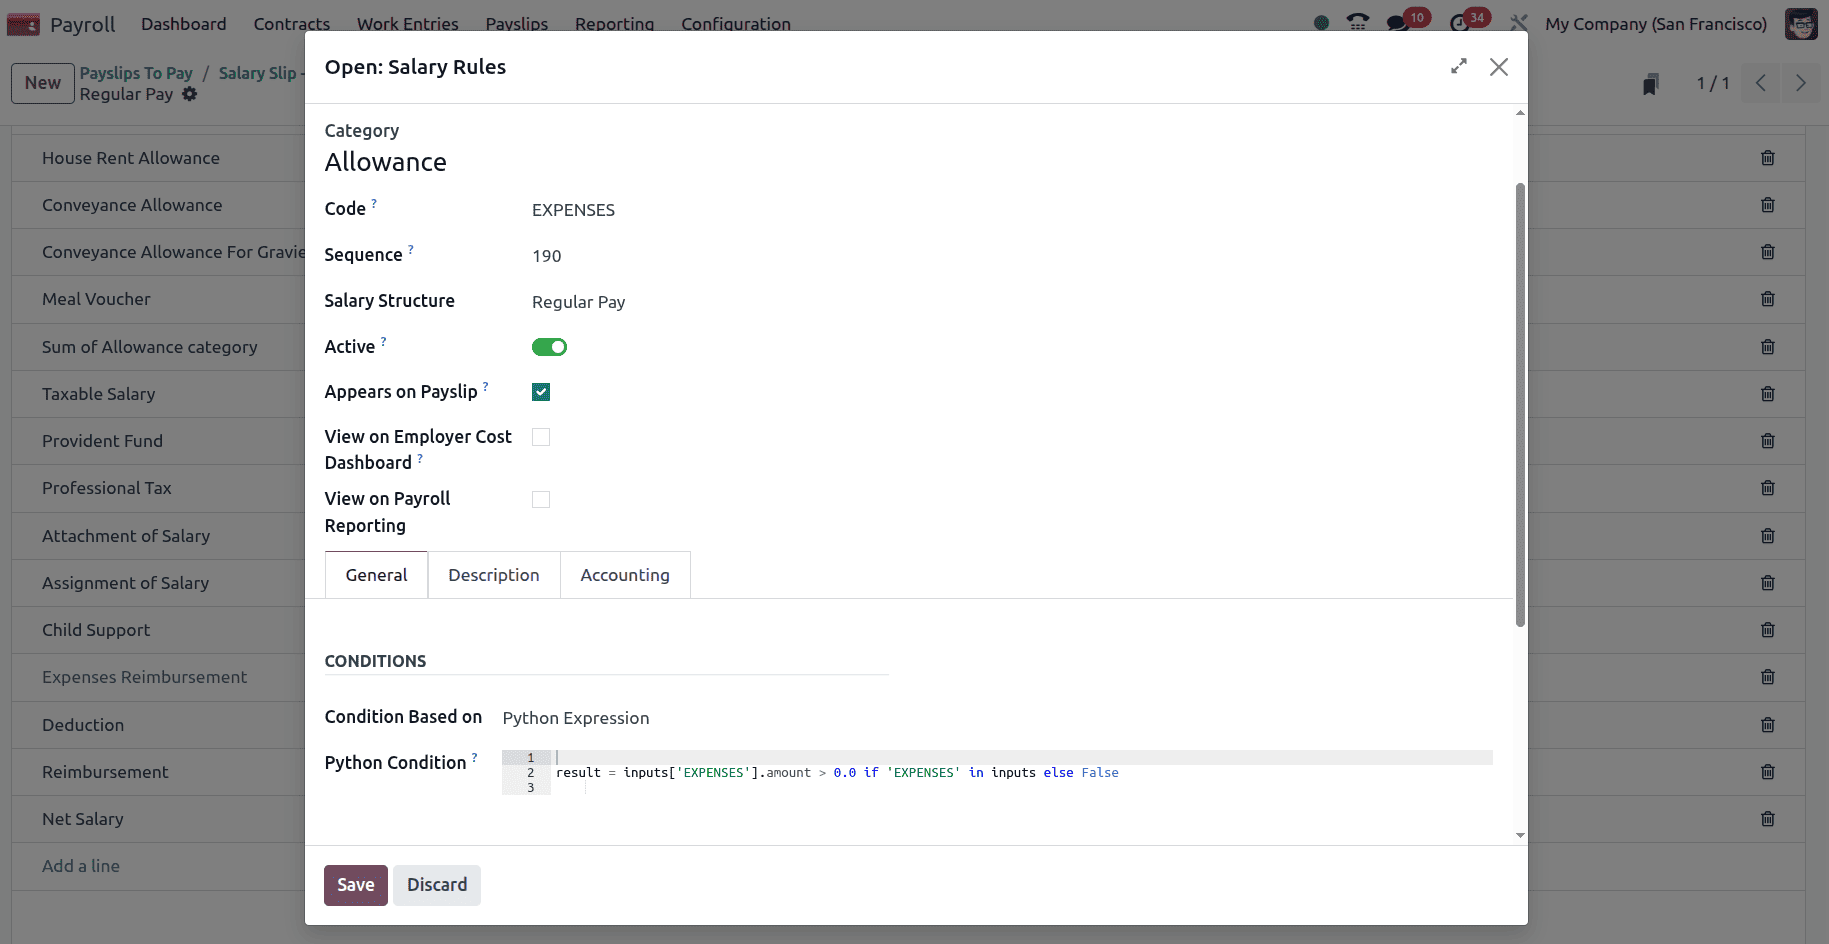Open the Configuration menu
Viewport: 1829px width, 944px height.
click(x=736, y=23)
